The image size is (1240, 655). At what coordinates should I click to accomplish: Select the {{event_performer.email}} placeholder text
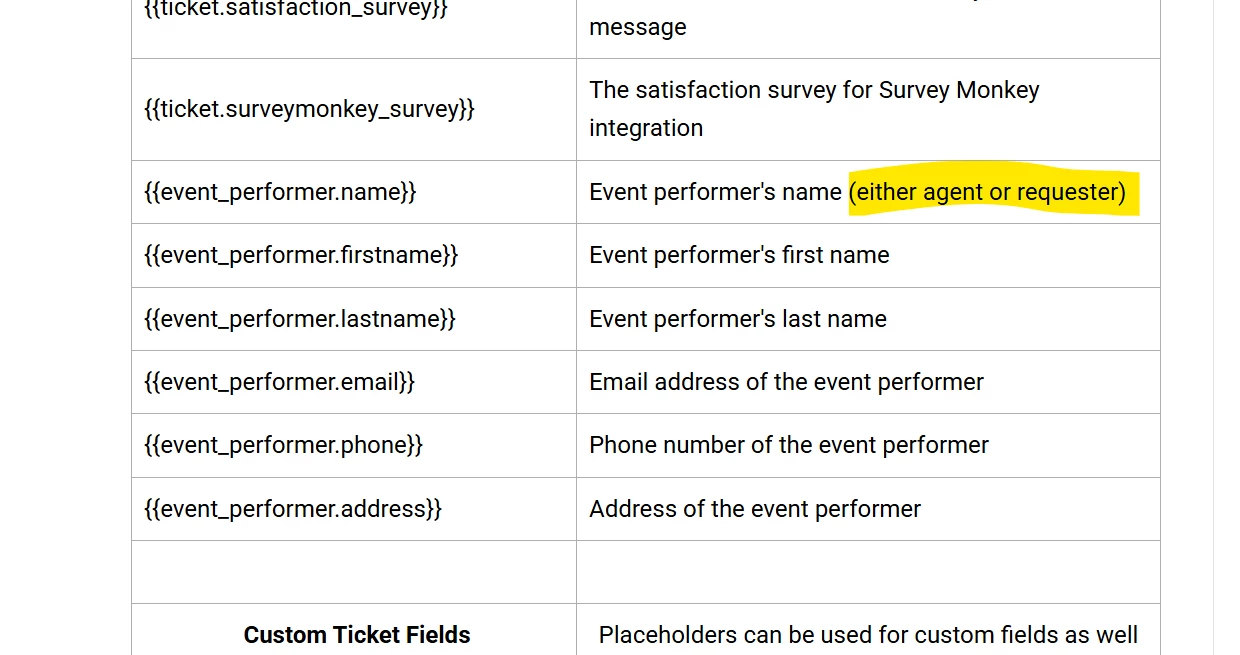tap(279, 382)
